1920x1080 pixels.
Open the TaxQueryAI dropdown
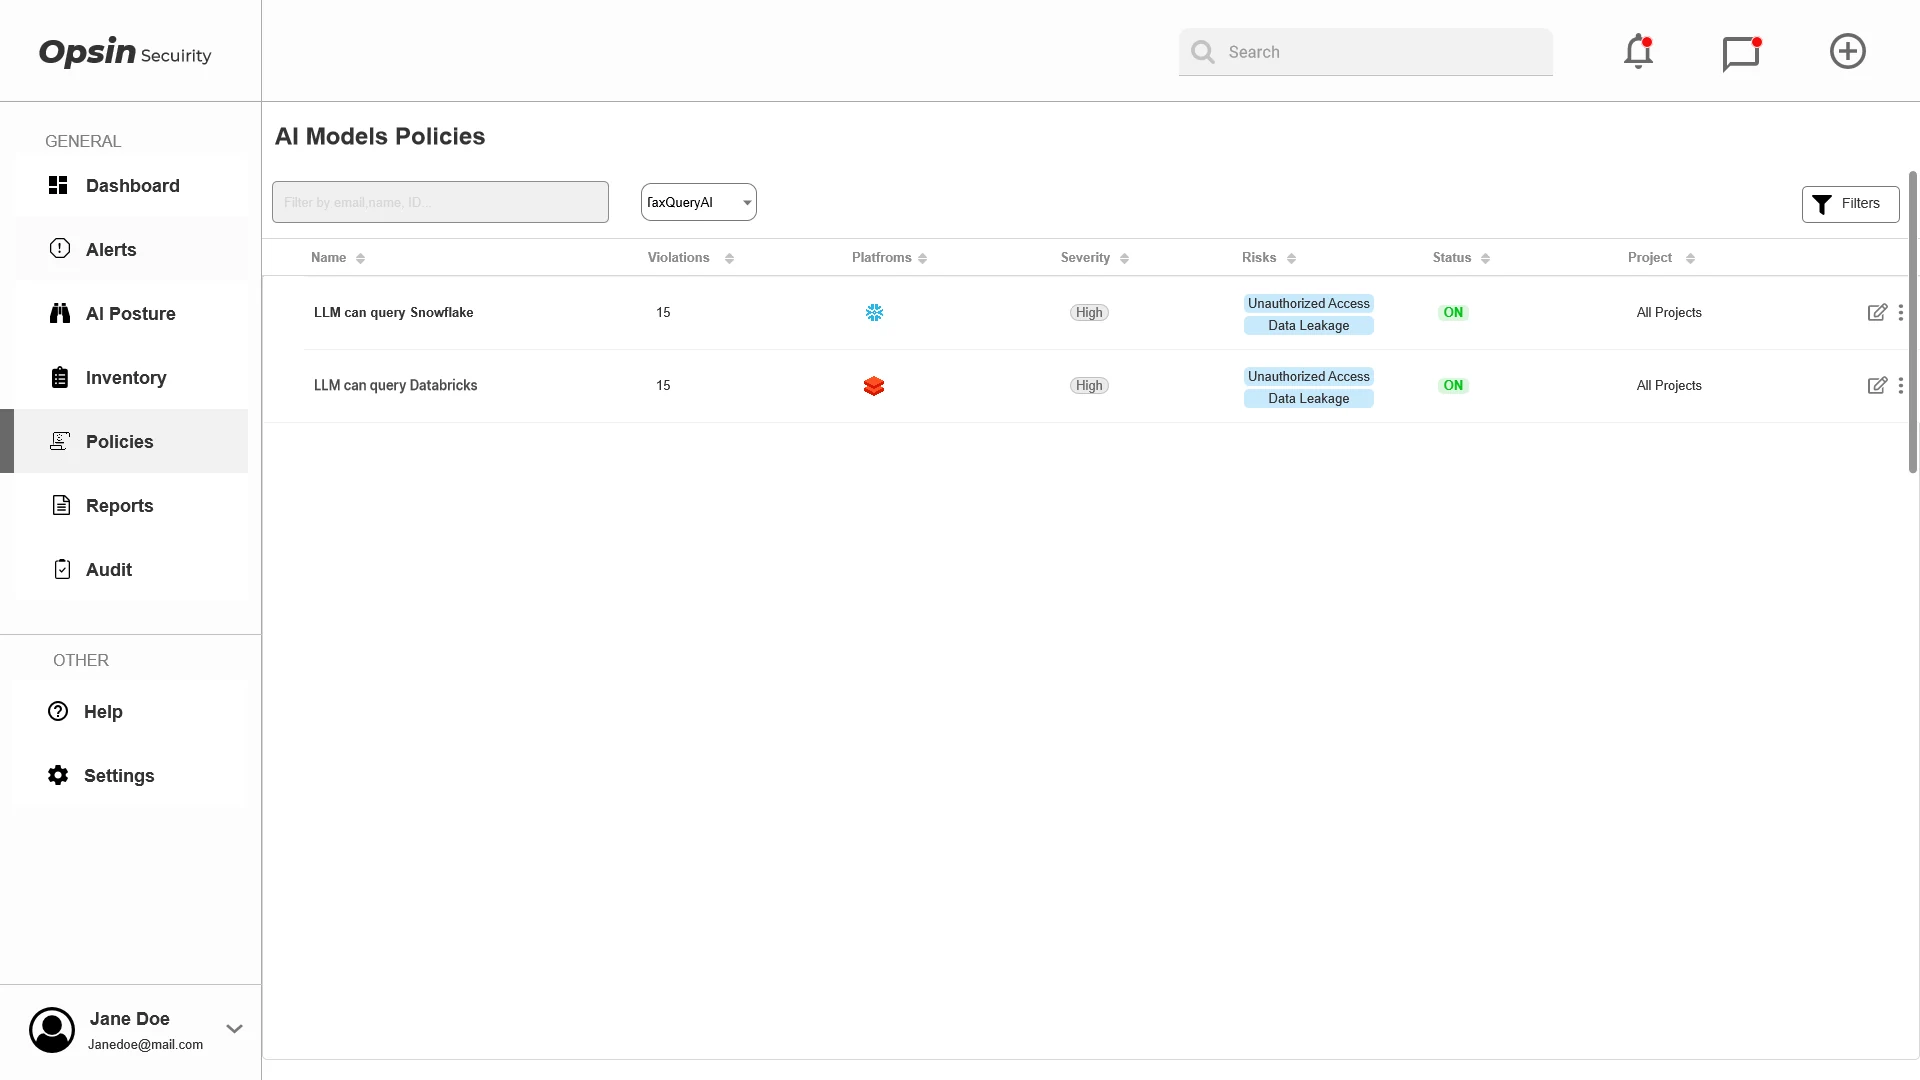click(698, 202)
